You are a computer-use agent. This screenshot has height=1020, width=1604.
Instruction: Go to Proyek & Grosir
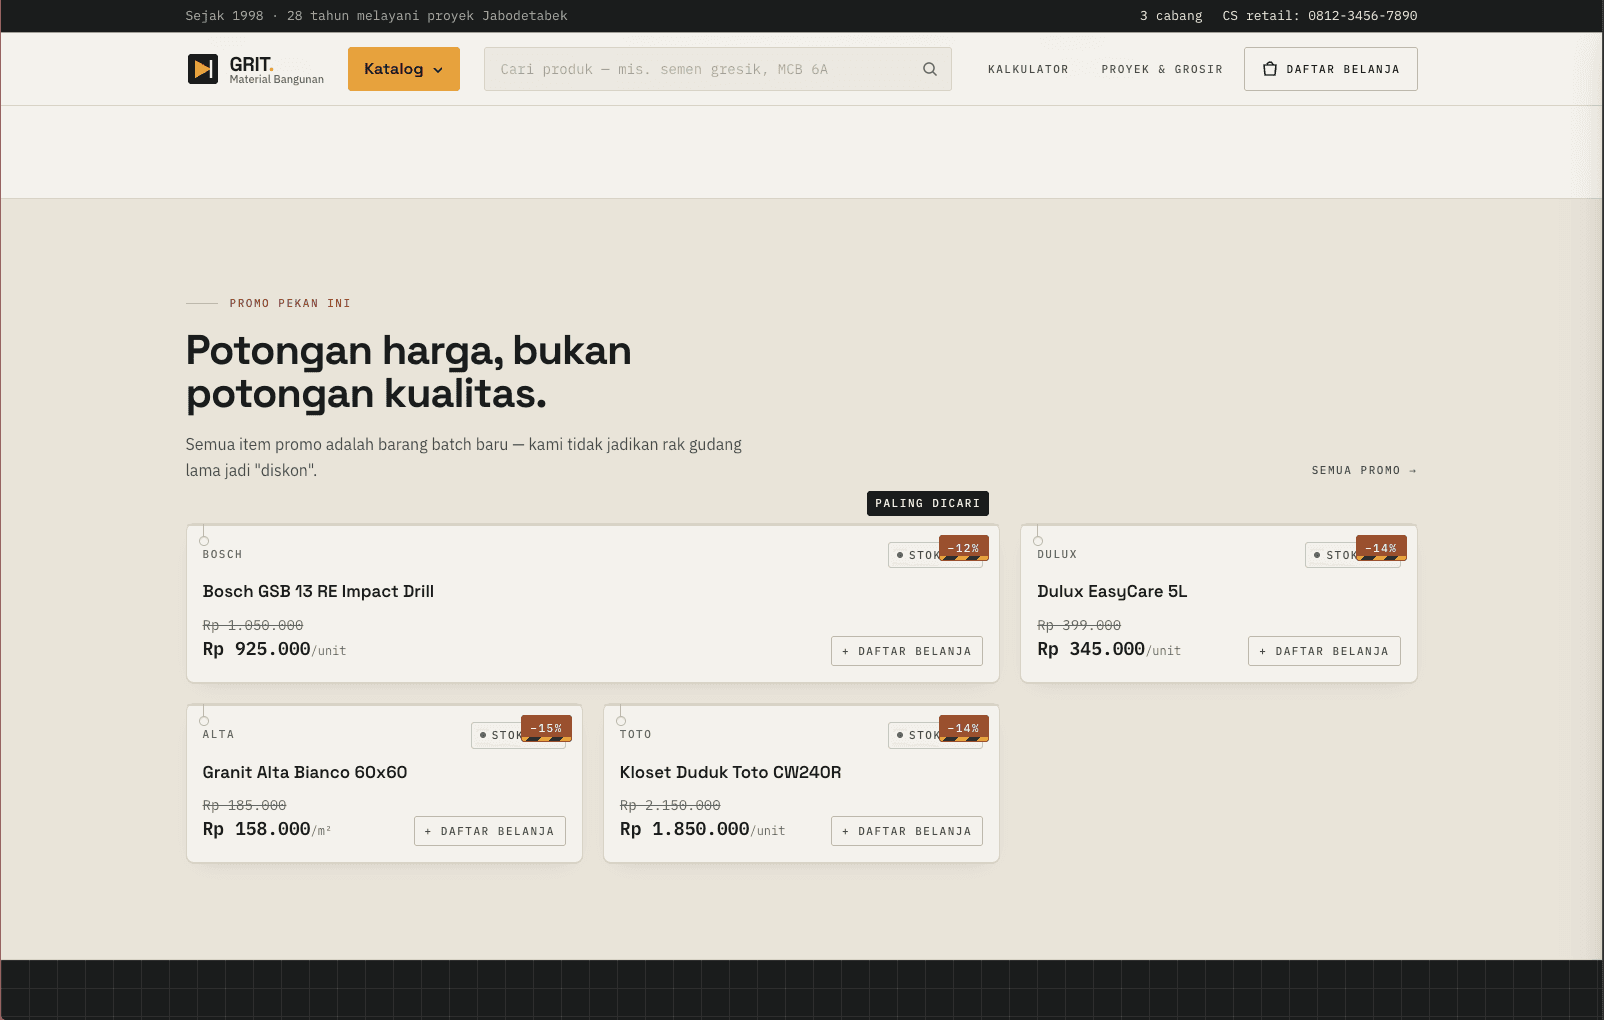[1162, 69]
